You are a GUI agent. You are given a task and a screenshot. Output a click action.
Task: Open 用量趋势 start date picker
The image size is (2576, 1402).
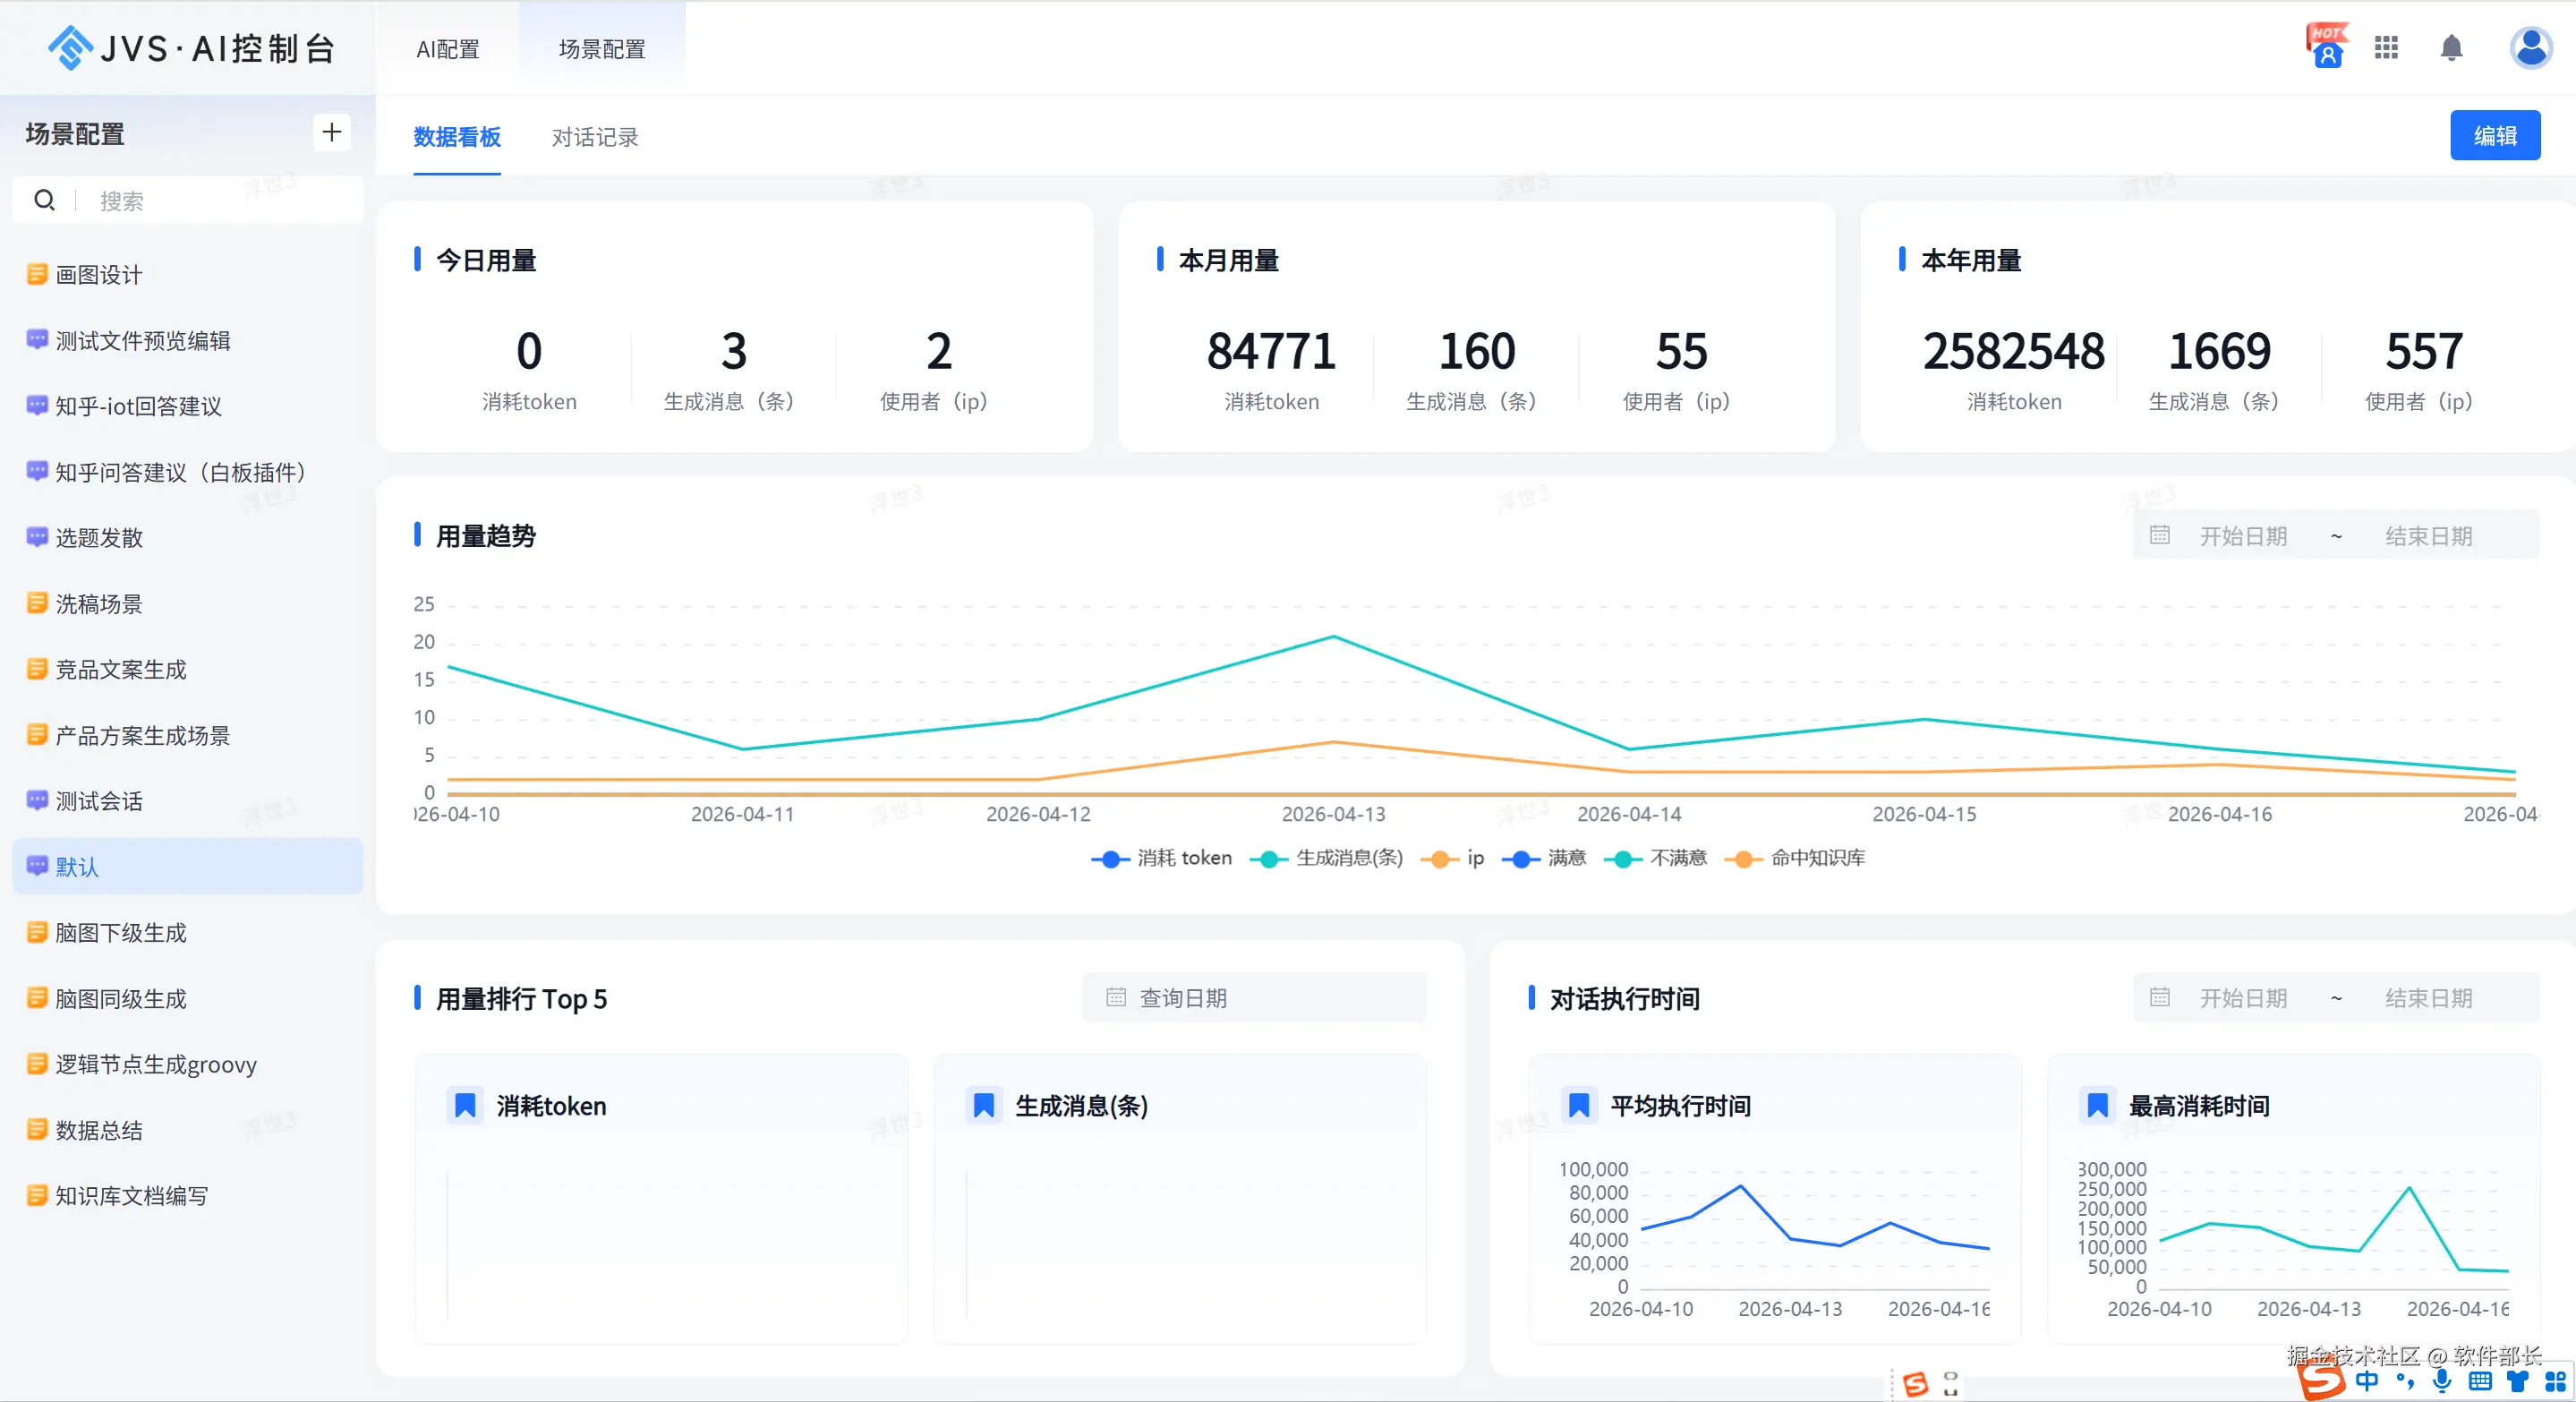pos(2242,536)
